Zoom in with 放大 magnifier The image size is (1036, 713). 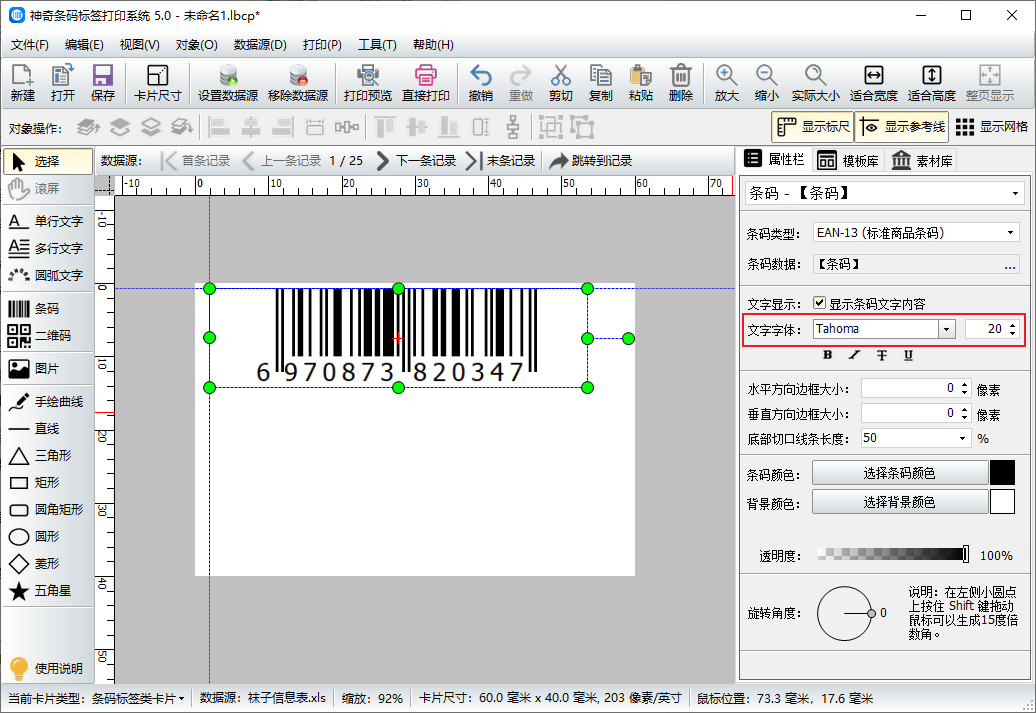click(x=726, y=83)
